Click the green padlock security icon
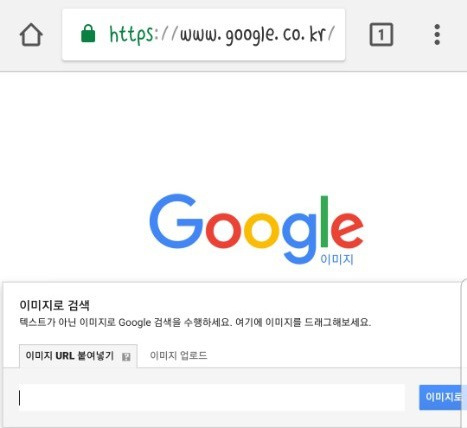The height and width of the screenshot is (428, 467). pos(88,33)
